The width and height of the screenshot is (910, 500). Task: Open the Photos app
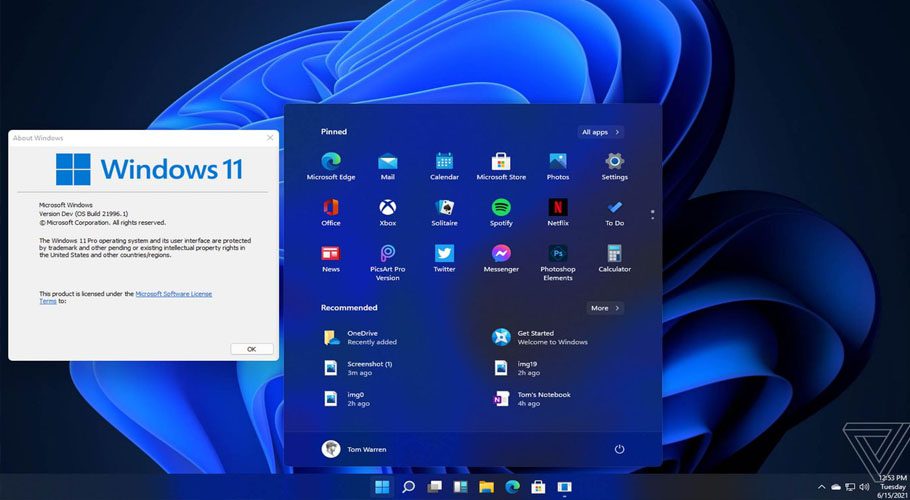click(558, 166)
